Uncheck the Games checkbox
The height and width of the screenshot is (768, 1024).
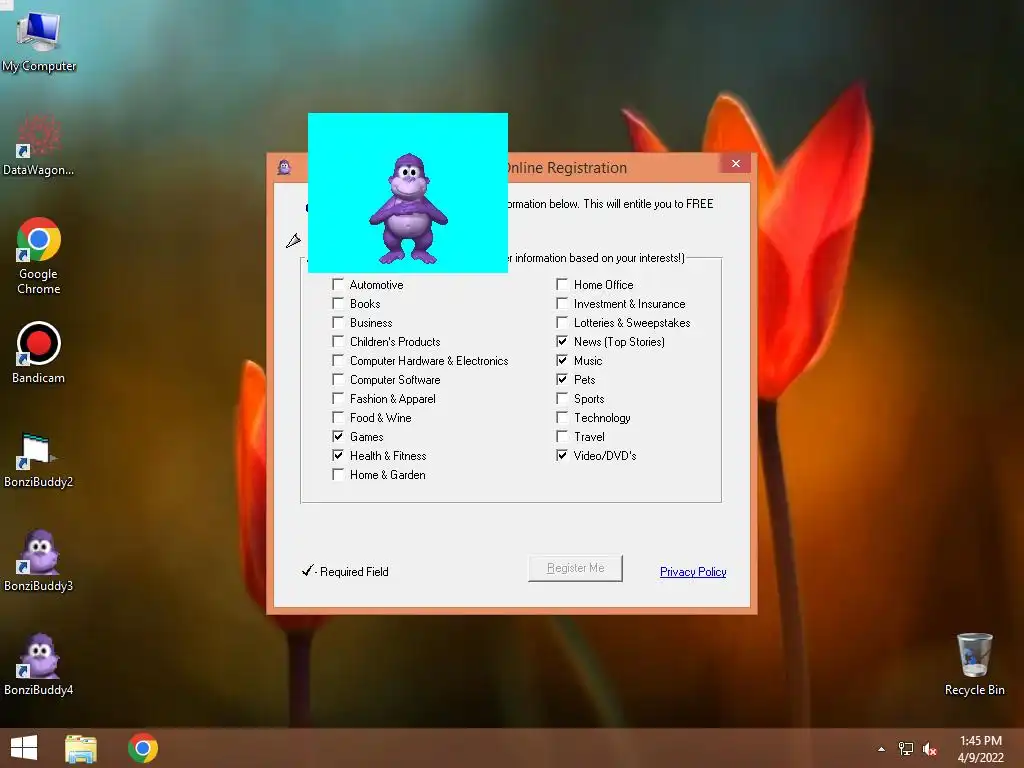[x=338, y=436]
